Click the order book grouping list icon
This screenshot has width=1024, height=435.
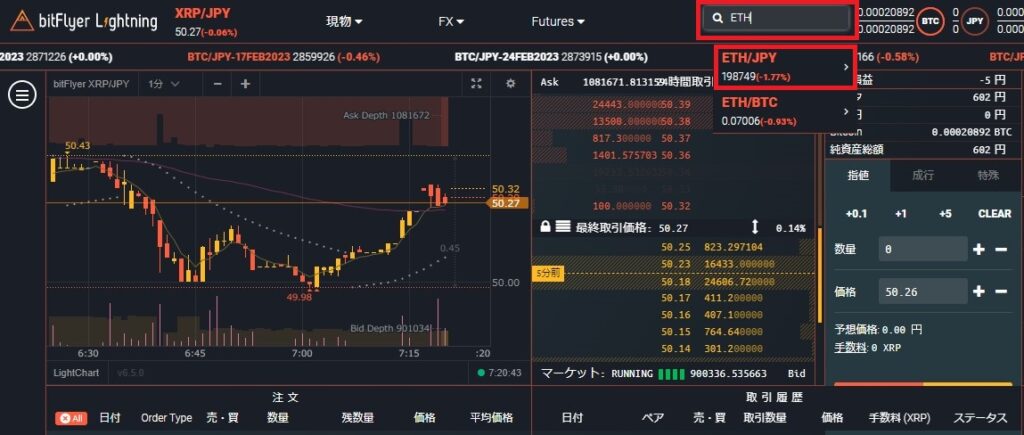[562, 227]
